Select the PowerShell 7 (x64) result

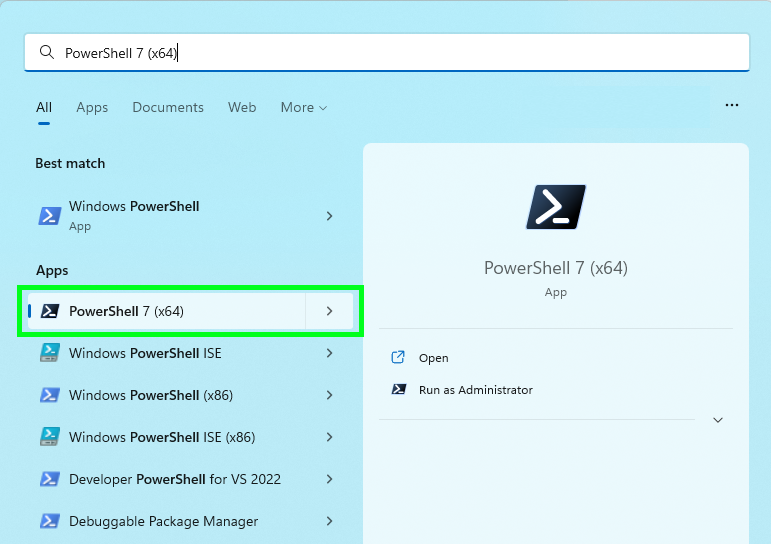(167, 311)
